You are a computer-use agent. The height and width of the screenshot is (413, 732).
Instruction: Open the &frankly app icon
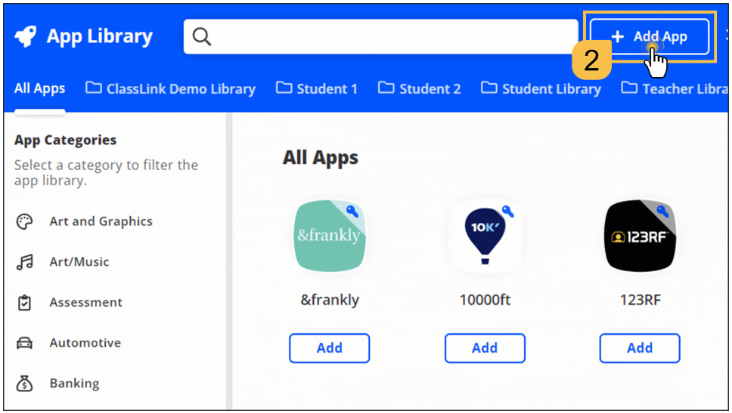pos(329,236)
